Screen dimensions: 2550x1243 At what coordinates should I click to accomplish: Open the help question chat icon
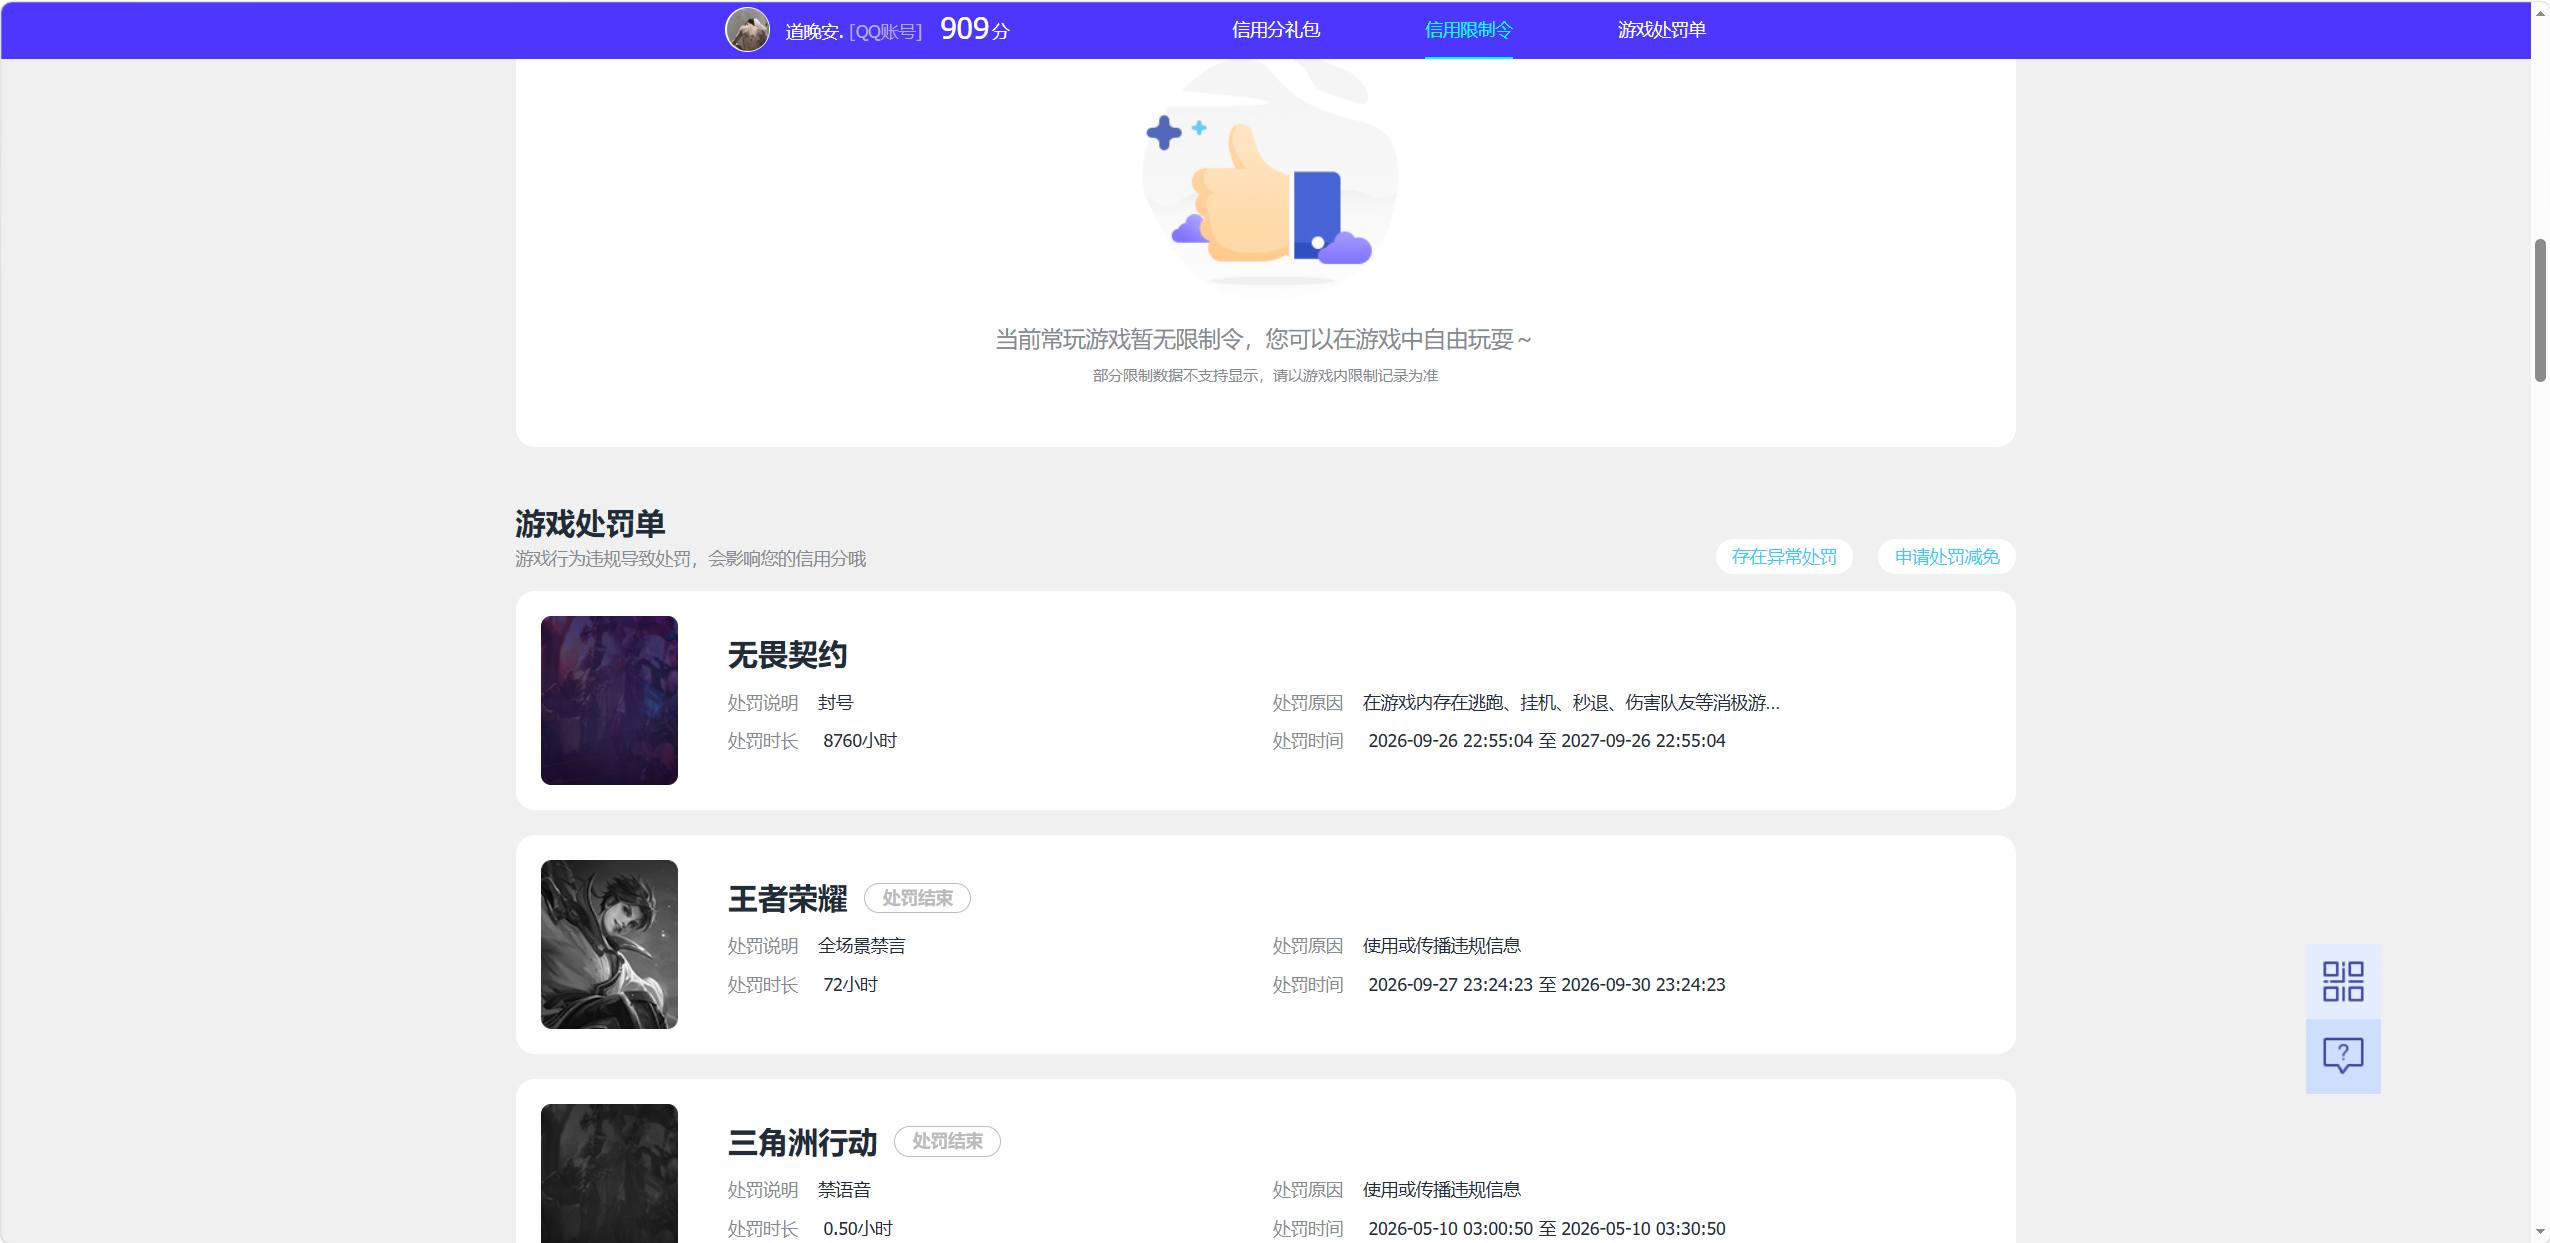pyautogui.click(x=2342, y=1056)
